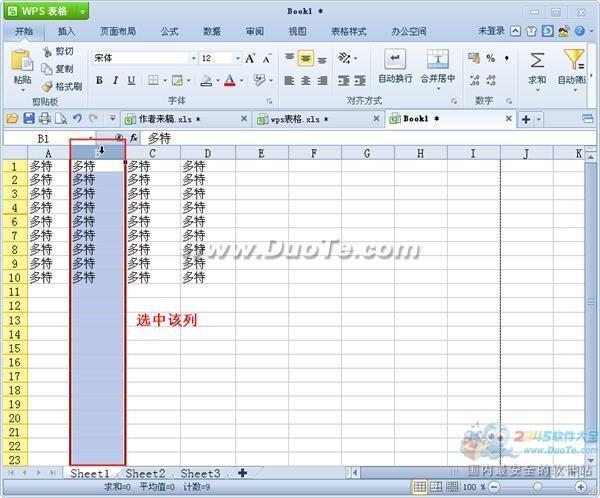Click the AutoFilter (自动筛选) funnel button

[x=572, y=69]
